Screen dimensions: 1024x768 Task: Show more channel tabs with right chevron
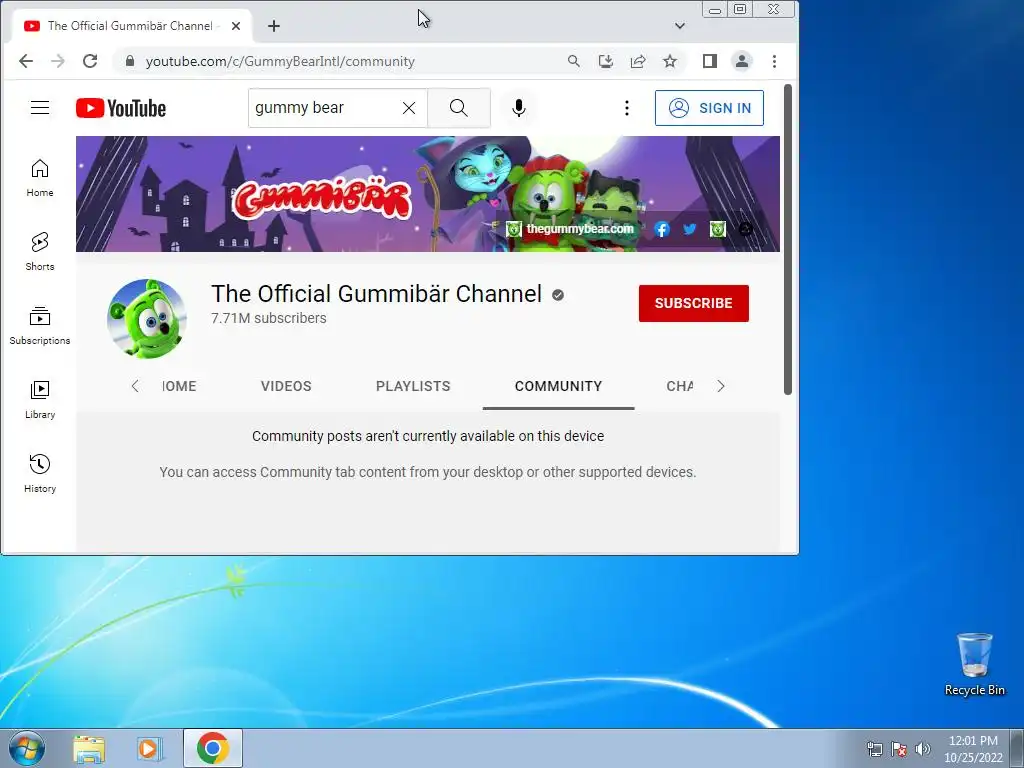point(721,386)
